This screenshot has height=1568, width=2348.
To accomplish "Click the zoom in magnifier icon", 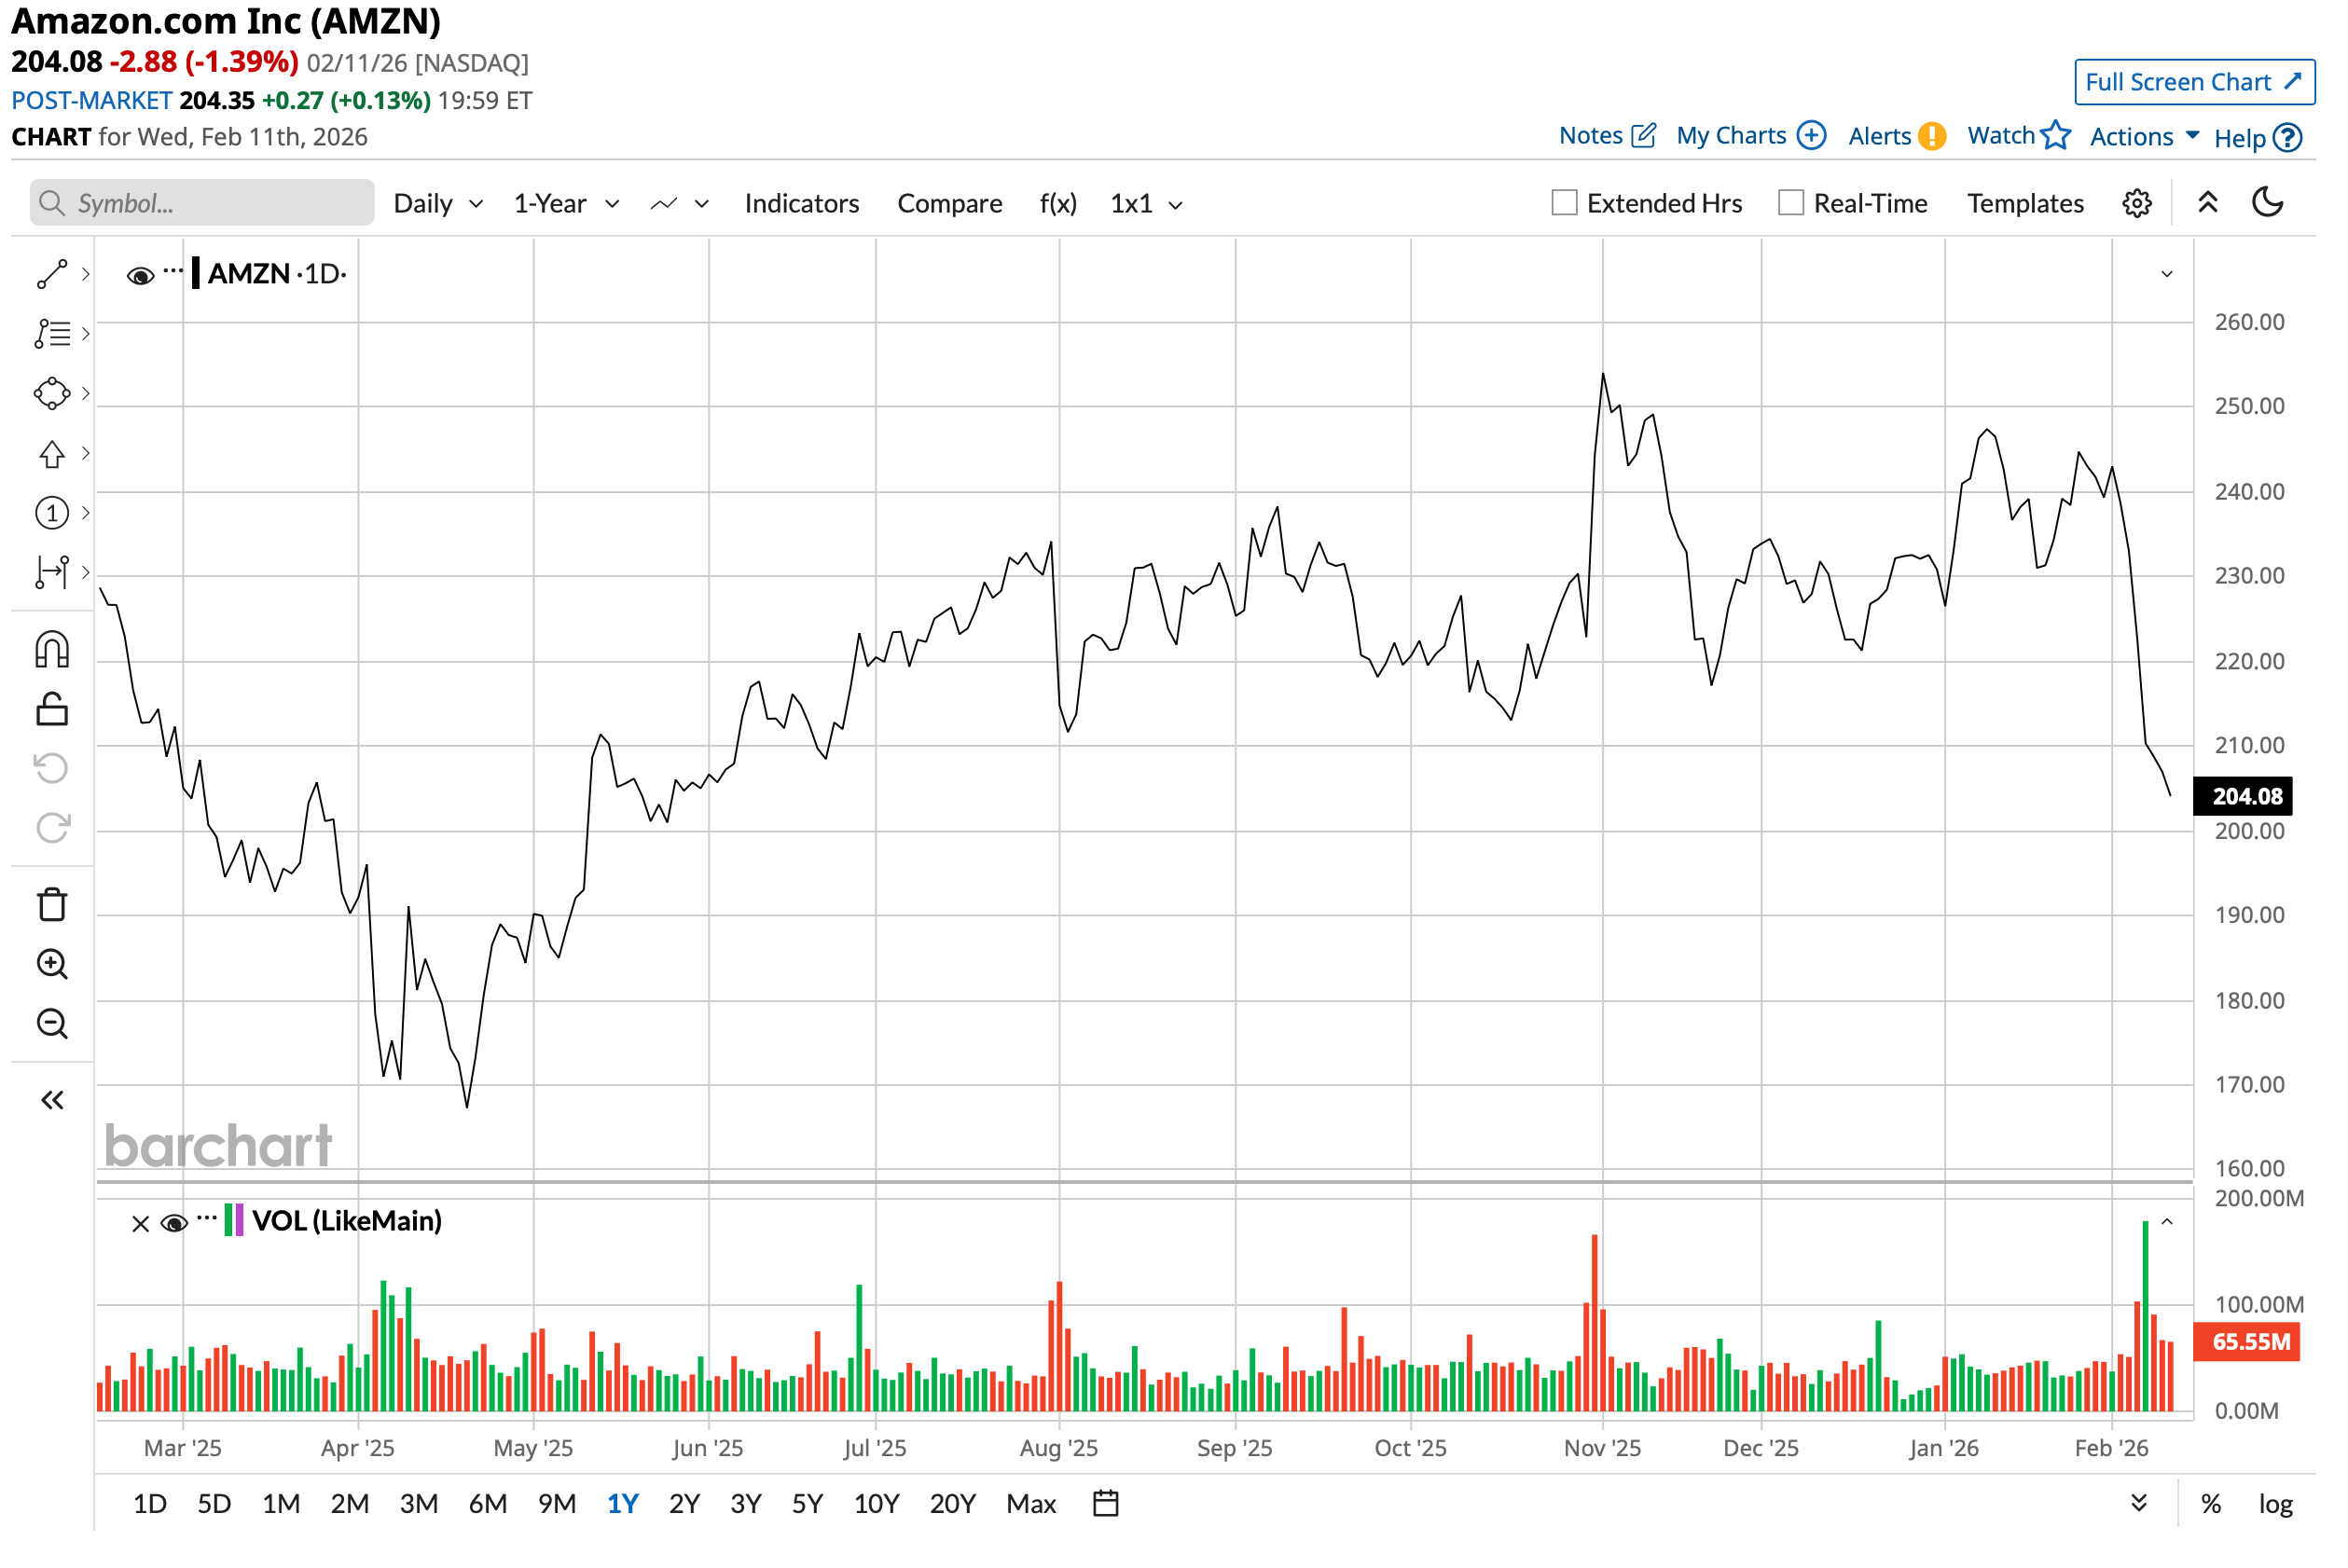I will click(52, 965).
